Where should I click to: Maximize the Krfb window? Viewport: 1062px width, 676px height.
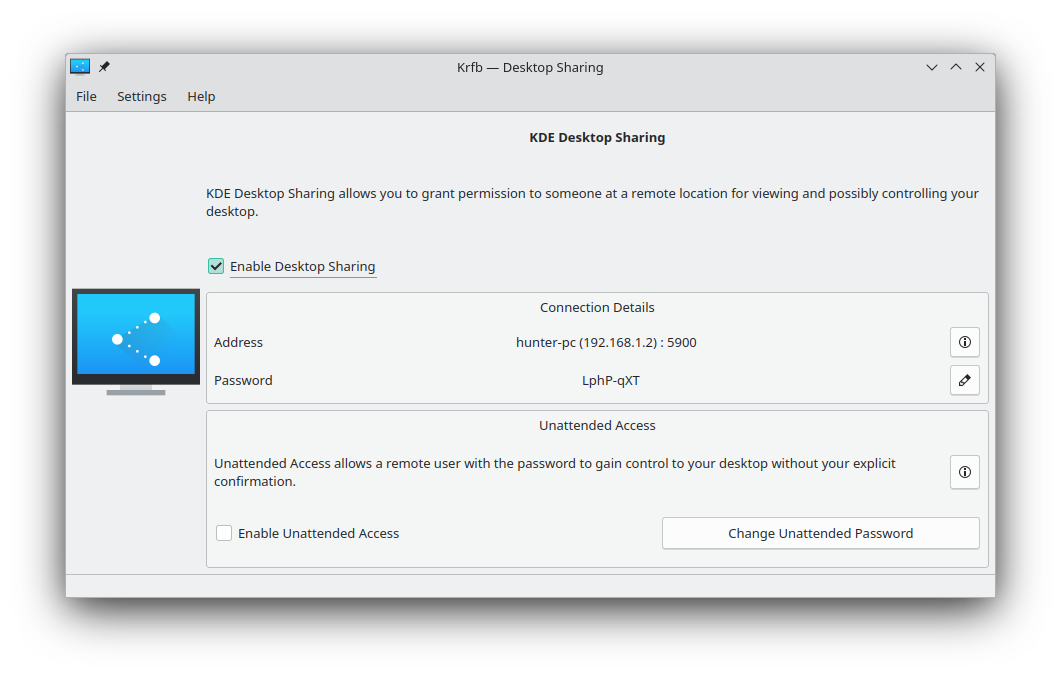pos(956,68)
